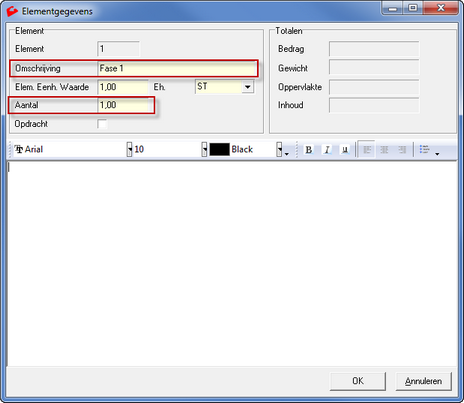Click the Annuleren button
The width and height of the screenshot is (464, 403).
pyautogui.click(x=423, y=381)
